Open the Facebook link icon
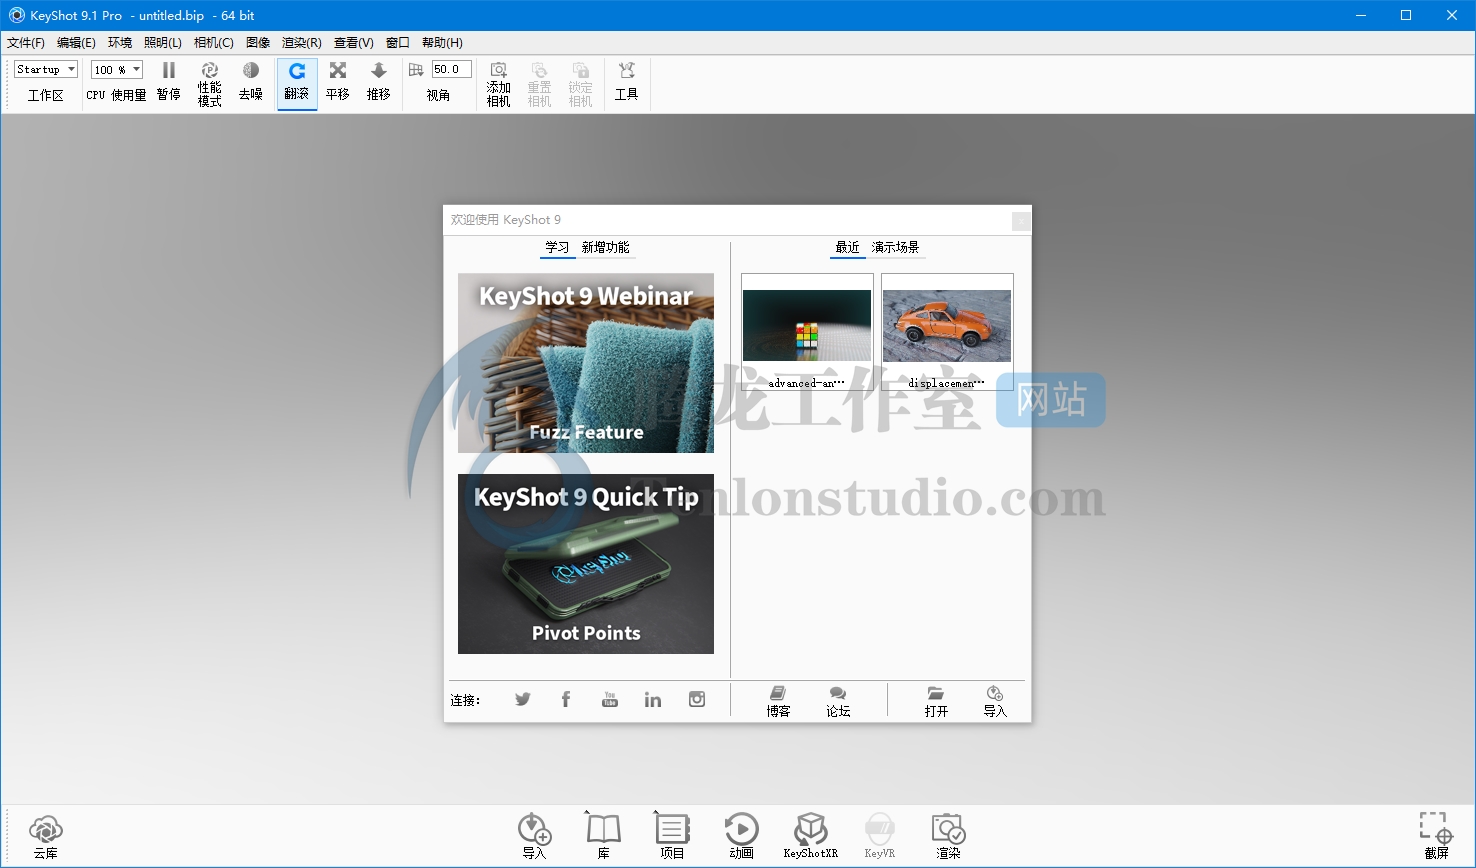 (566, 699)
